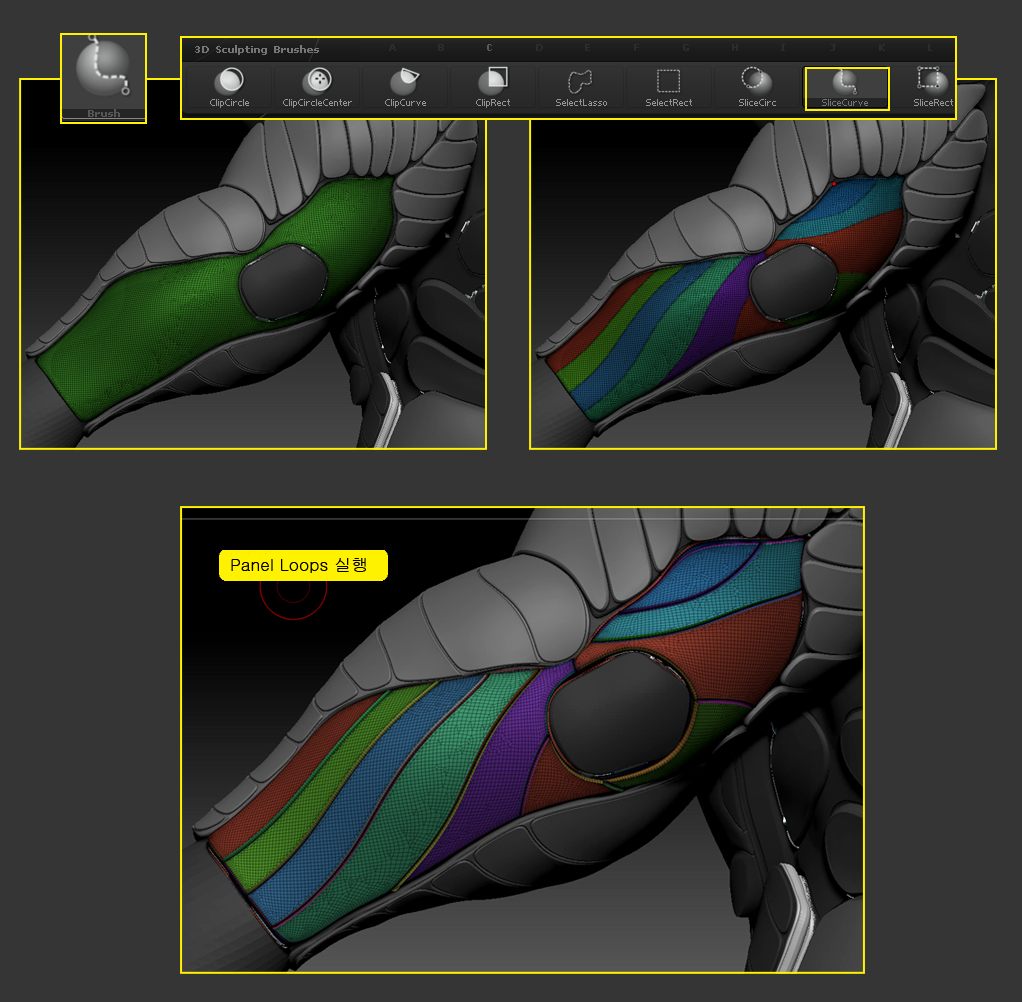The height and width of the screenshot is (1002, 1022).
Task: Filter brushes by letter A
Action: (x=392, y=48)
